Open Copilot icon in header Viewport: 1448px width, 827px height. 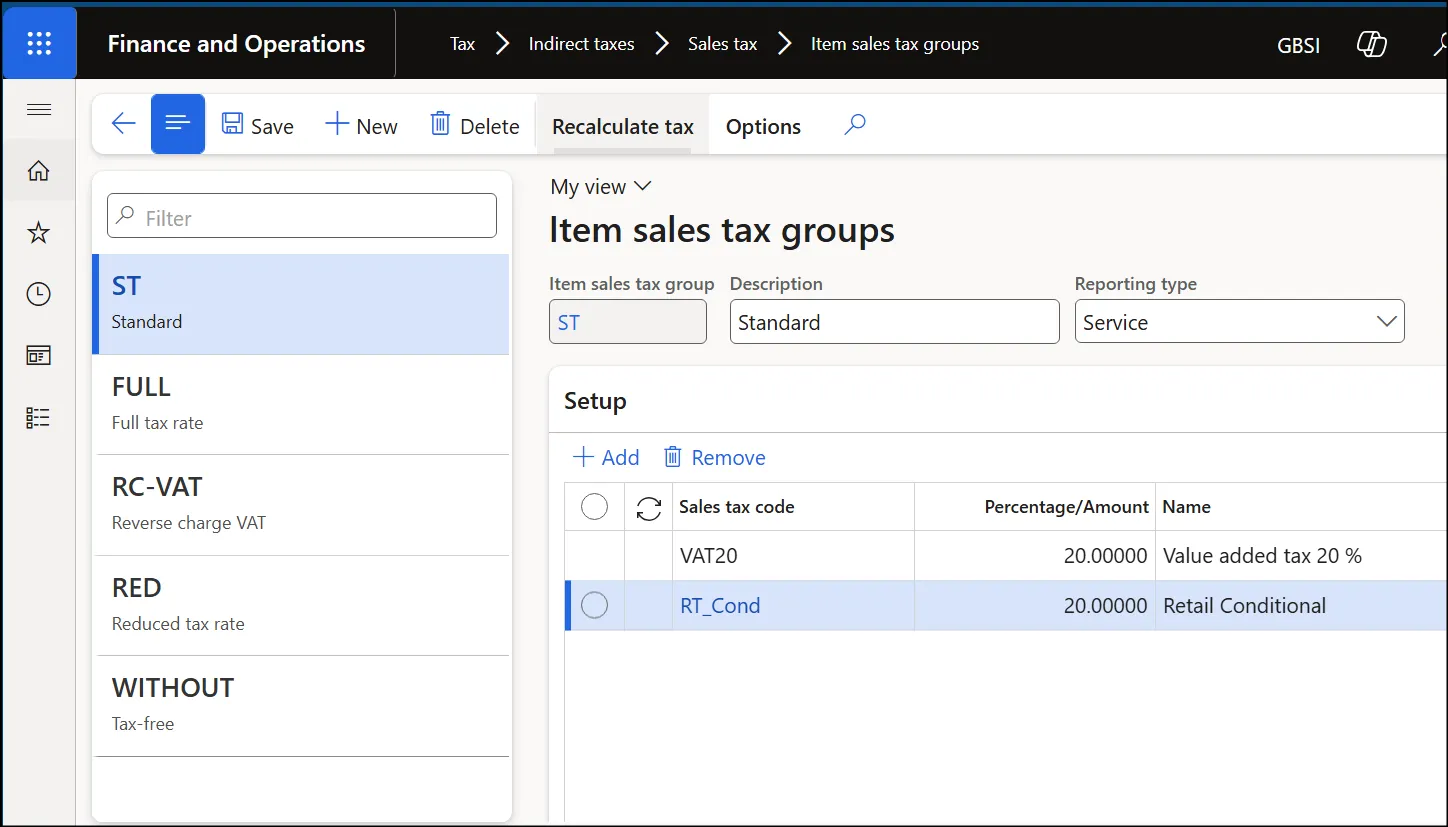click(1371, 44)
